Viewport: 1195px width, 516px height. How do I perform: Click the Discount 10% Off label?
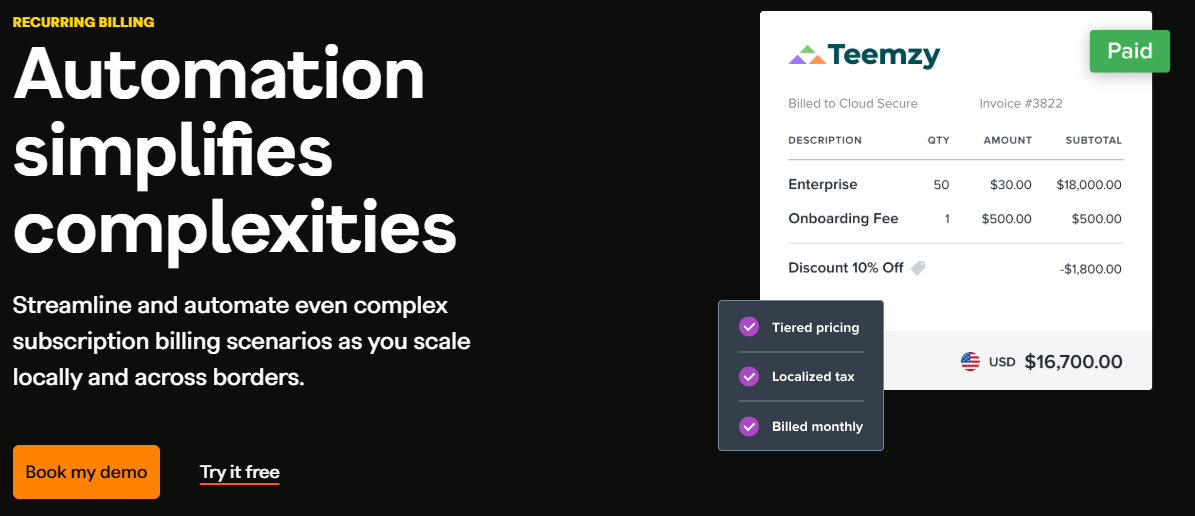tap(846, 268)
